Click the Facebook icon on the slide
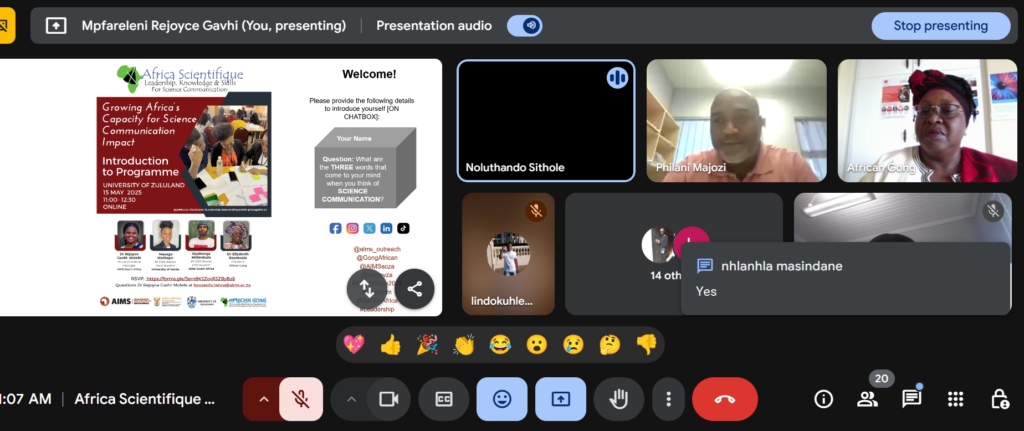This screenshot has width=1024, height=431. [336, 229]
